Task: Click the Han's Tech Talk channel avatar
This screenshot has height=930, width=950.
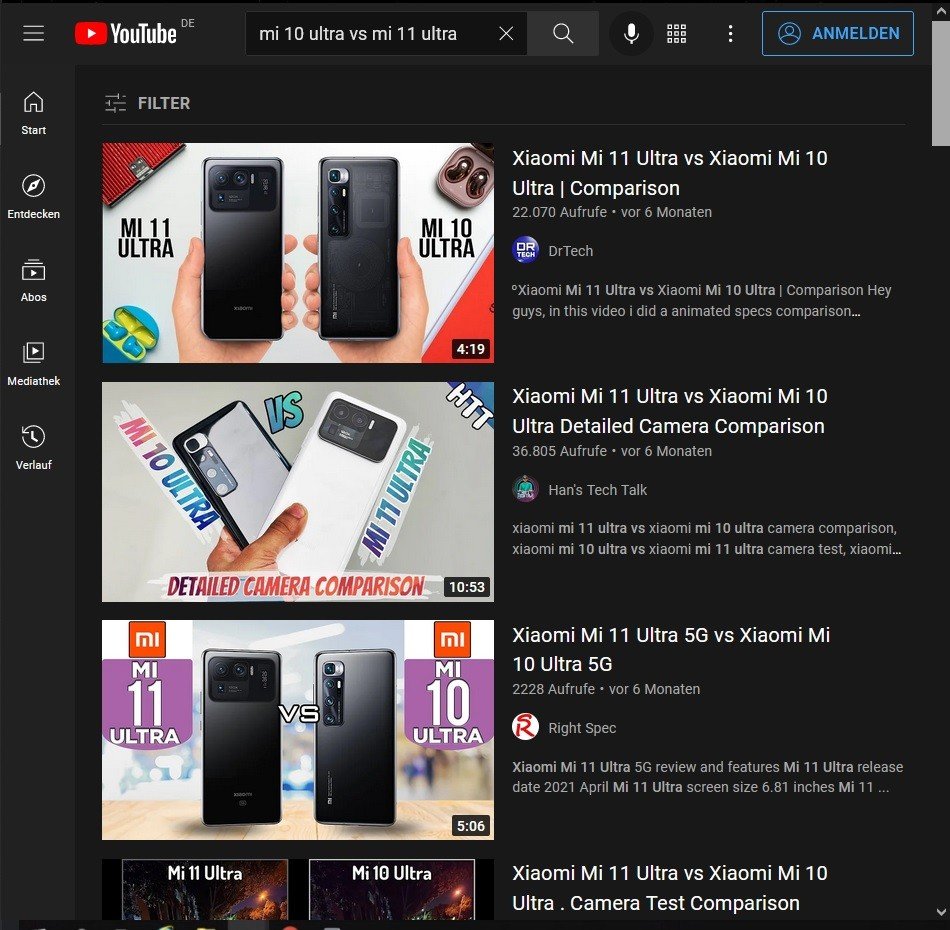Action: point(525,489)
